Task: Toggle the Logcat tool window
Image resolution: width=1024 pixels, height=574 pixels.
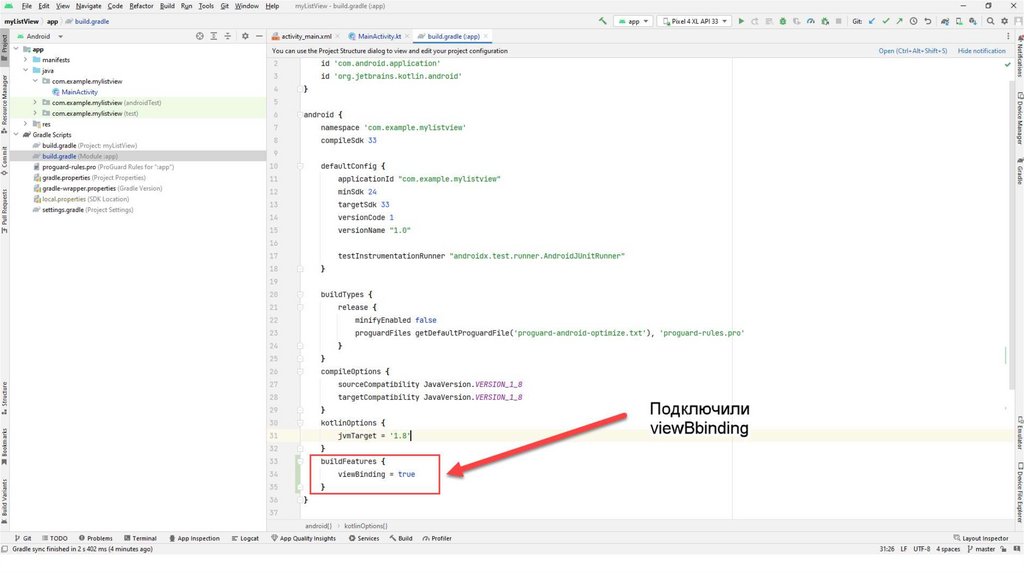Action: click(245, 538)
